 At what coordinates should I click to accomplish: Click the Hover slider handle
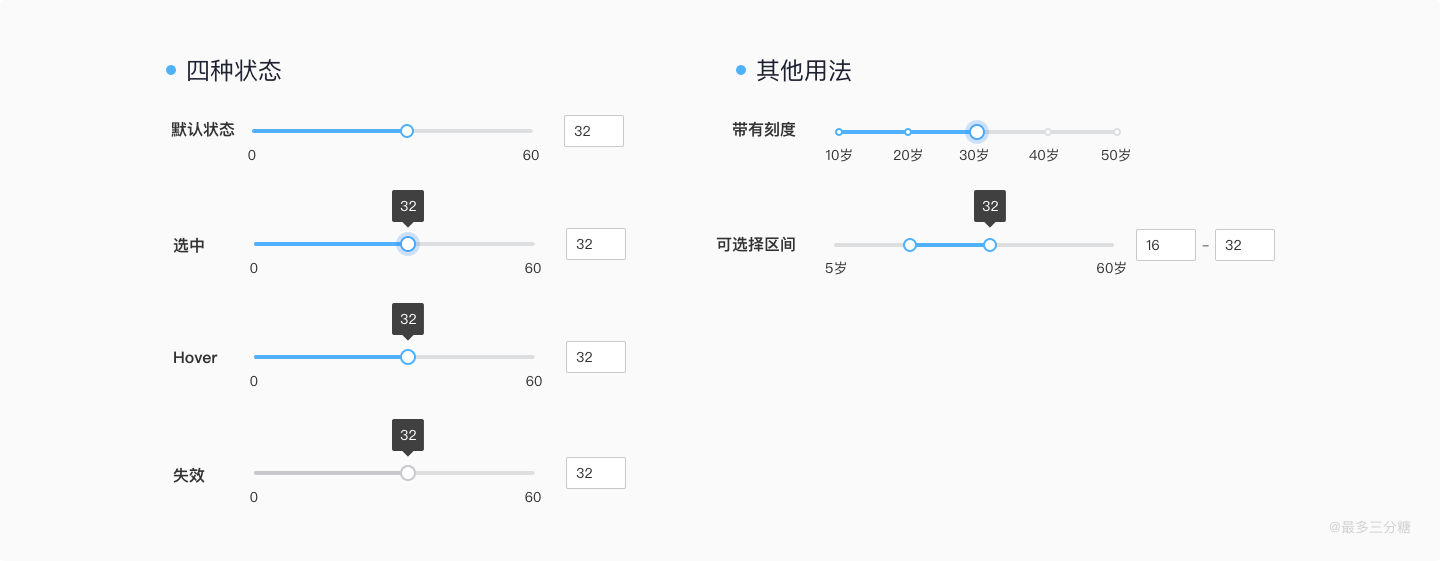(408, 357)
